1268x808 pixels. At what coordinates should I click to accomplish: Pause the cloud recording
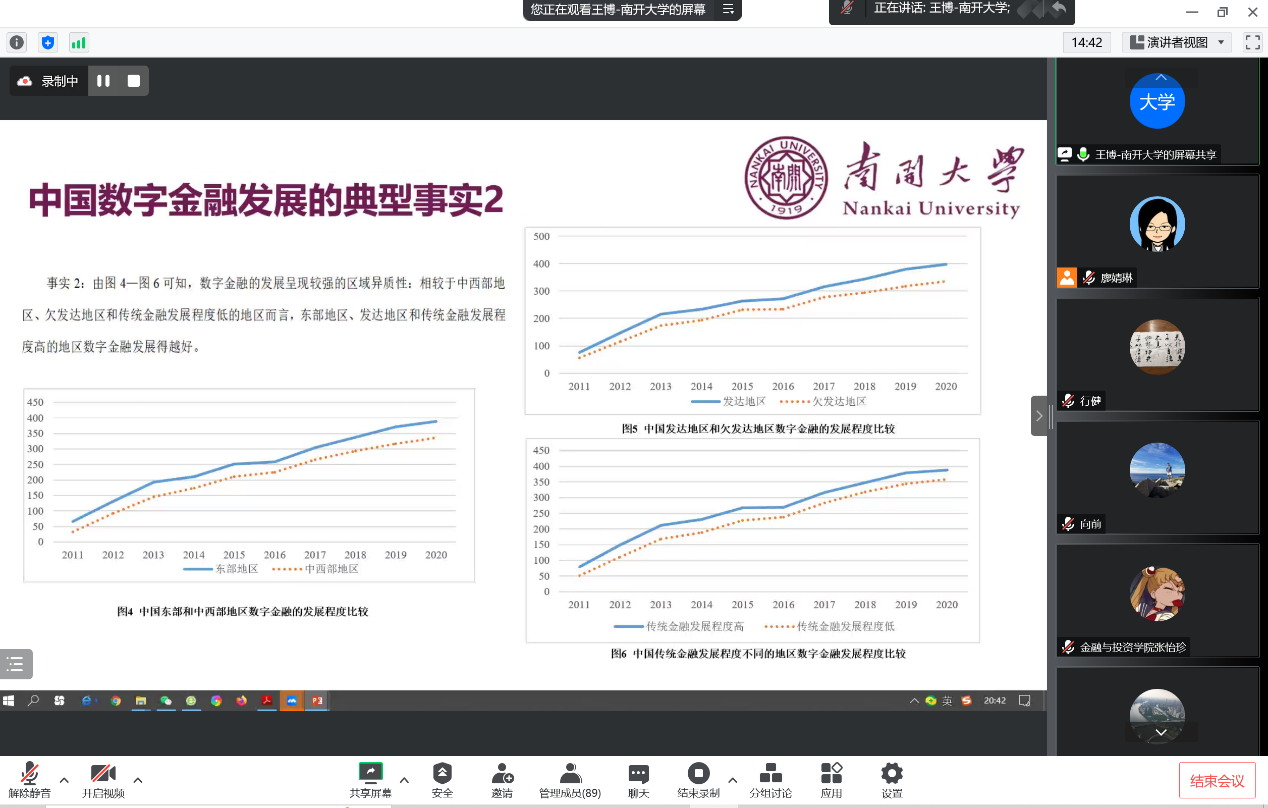pyautogui.click(x=104, y=81)
